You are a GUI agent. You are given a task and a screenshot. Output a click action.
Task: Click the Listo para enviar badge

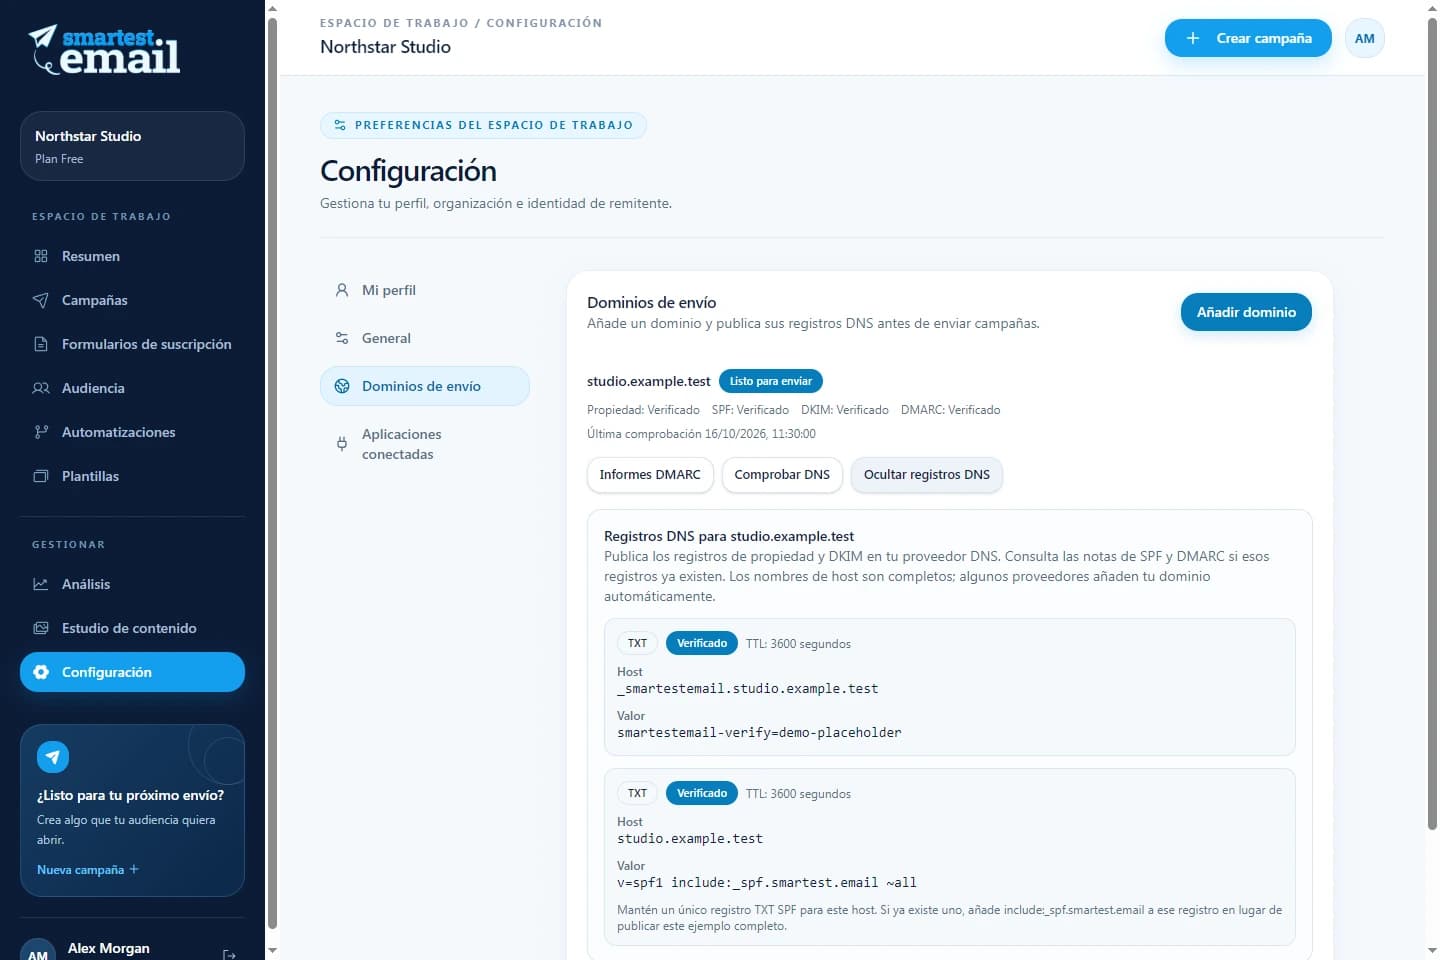point(771,381)
